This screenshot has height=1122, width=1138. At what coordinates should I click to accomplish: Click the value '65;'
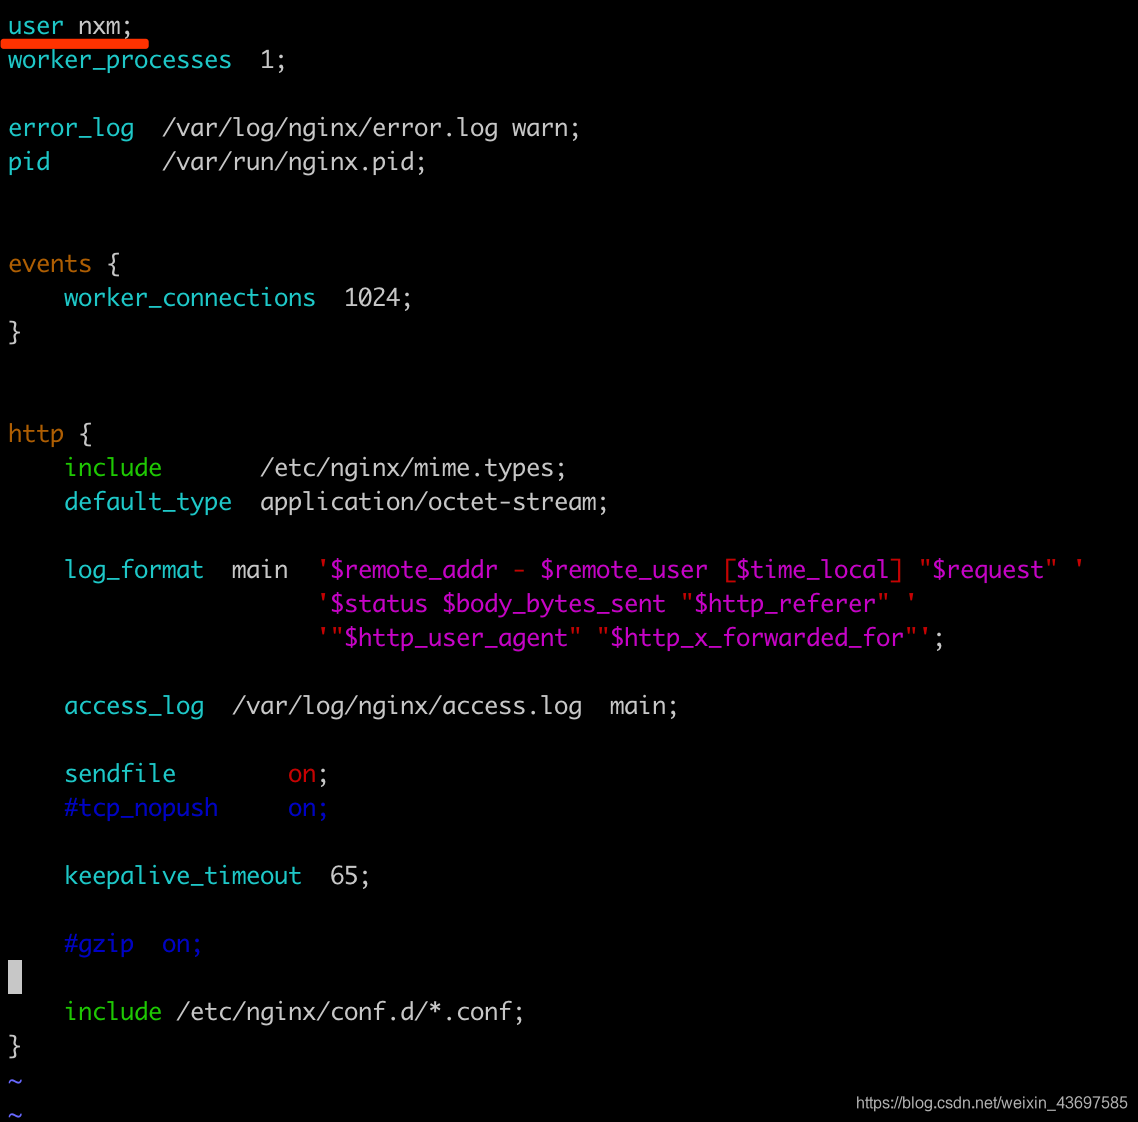pyautogui.click(x=350, y=877)
